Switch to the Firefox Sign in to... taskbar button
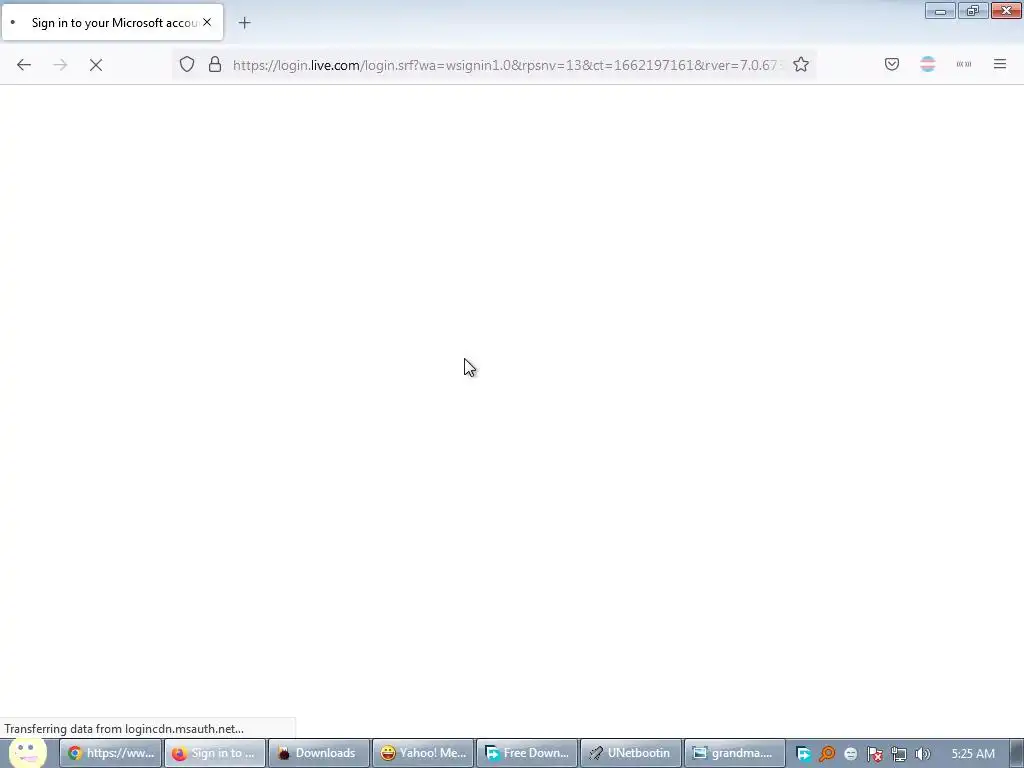This screenshot has width=1024, height=768. [x=215, y=753]
